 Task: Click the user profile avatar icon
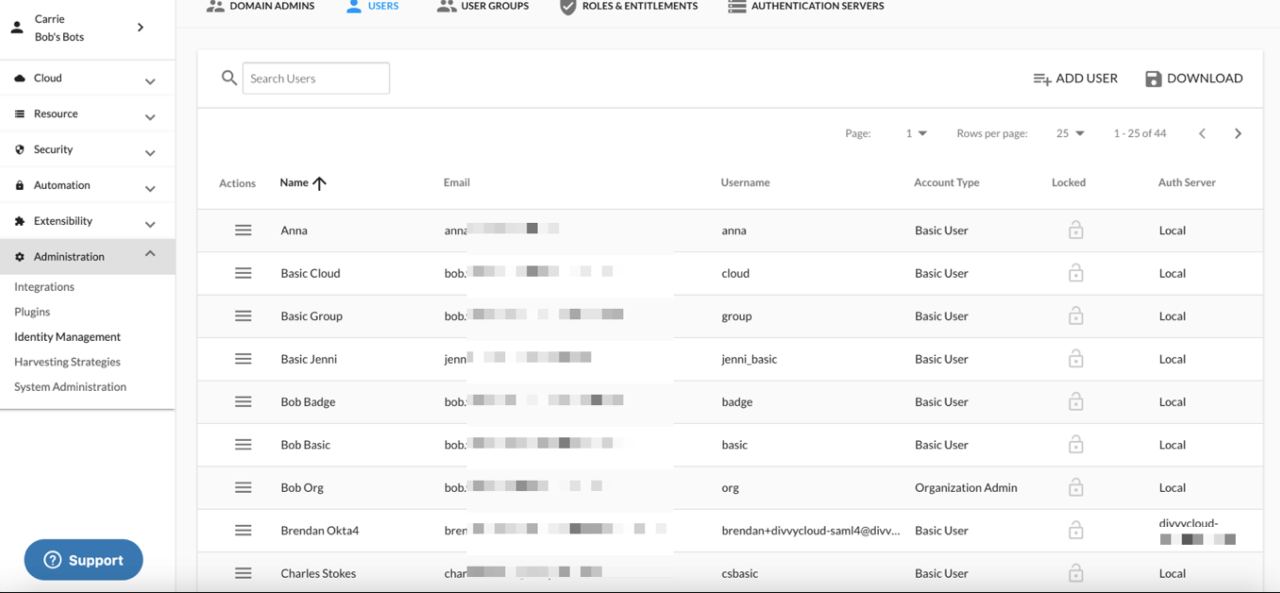[x=17, y=28]
